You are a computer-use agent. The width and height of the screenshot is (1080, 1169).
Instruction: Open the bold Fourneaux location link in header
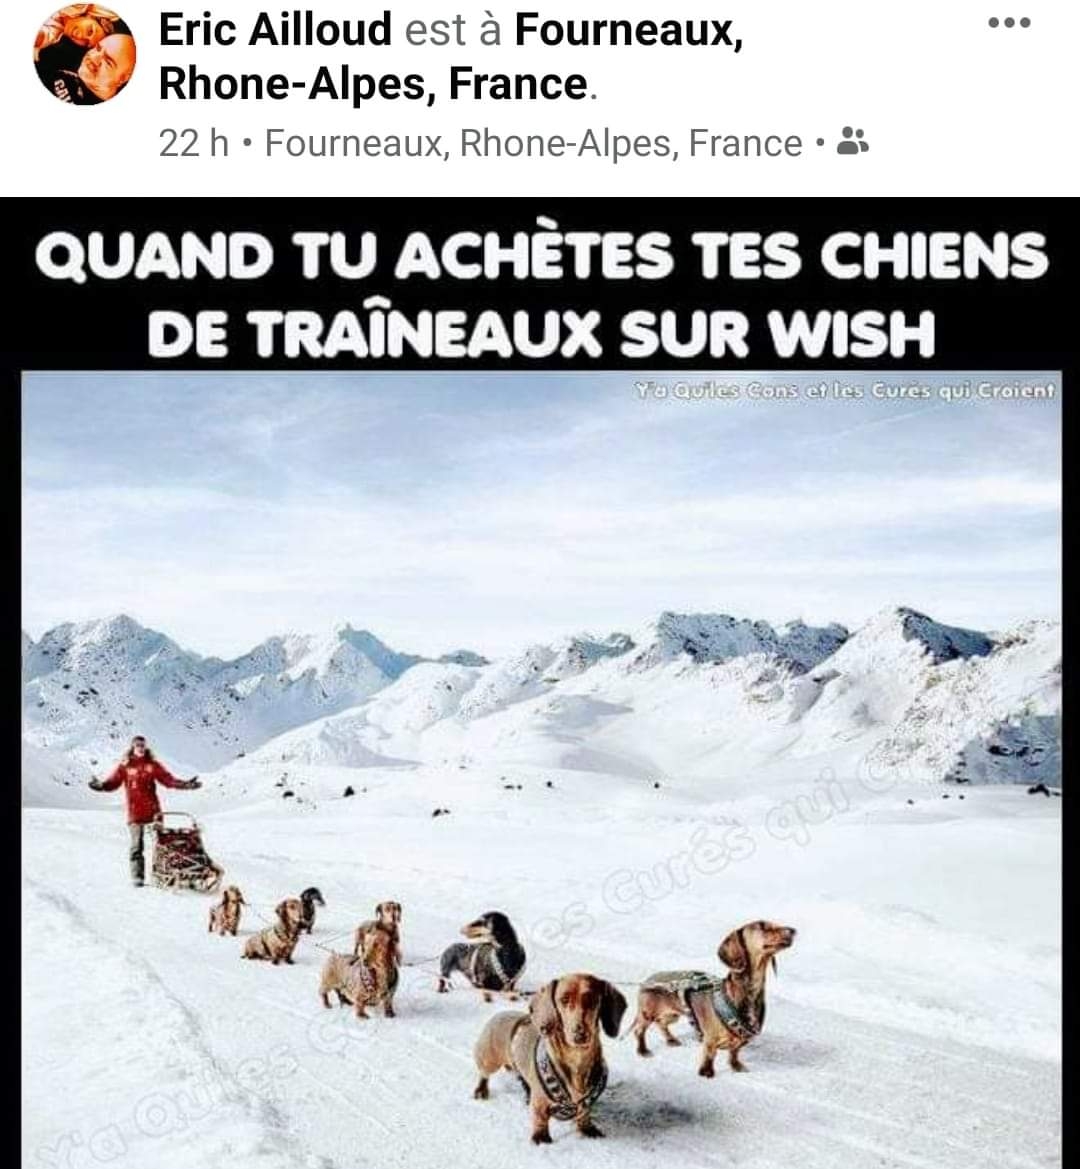click(x=628, y=30)
